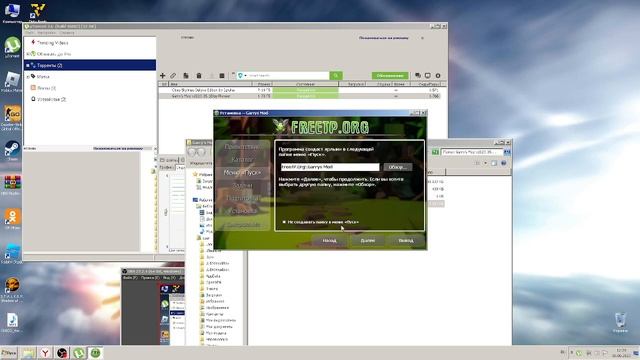640x360 pixels.
Task: Select Торренты (2) in uTorrent sidebar
Action: pos(90,65)
